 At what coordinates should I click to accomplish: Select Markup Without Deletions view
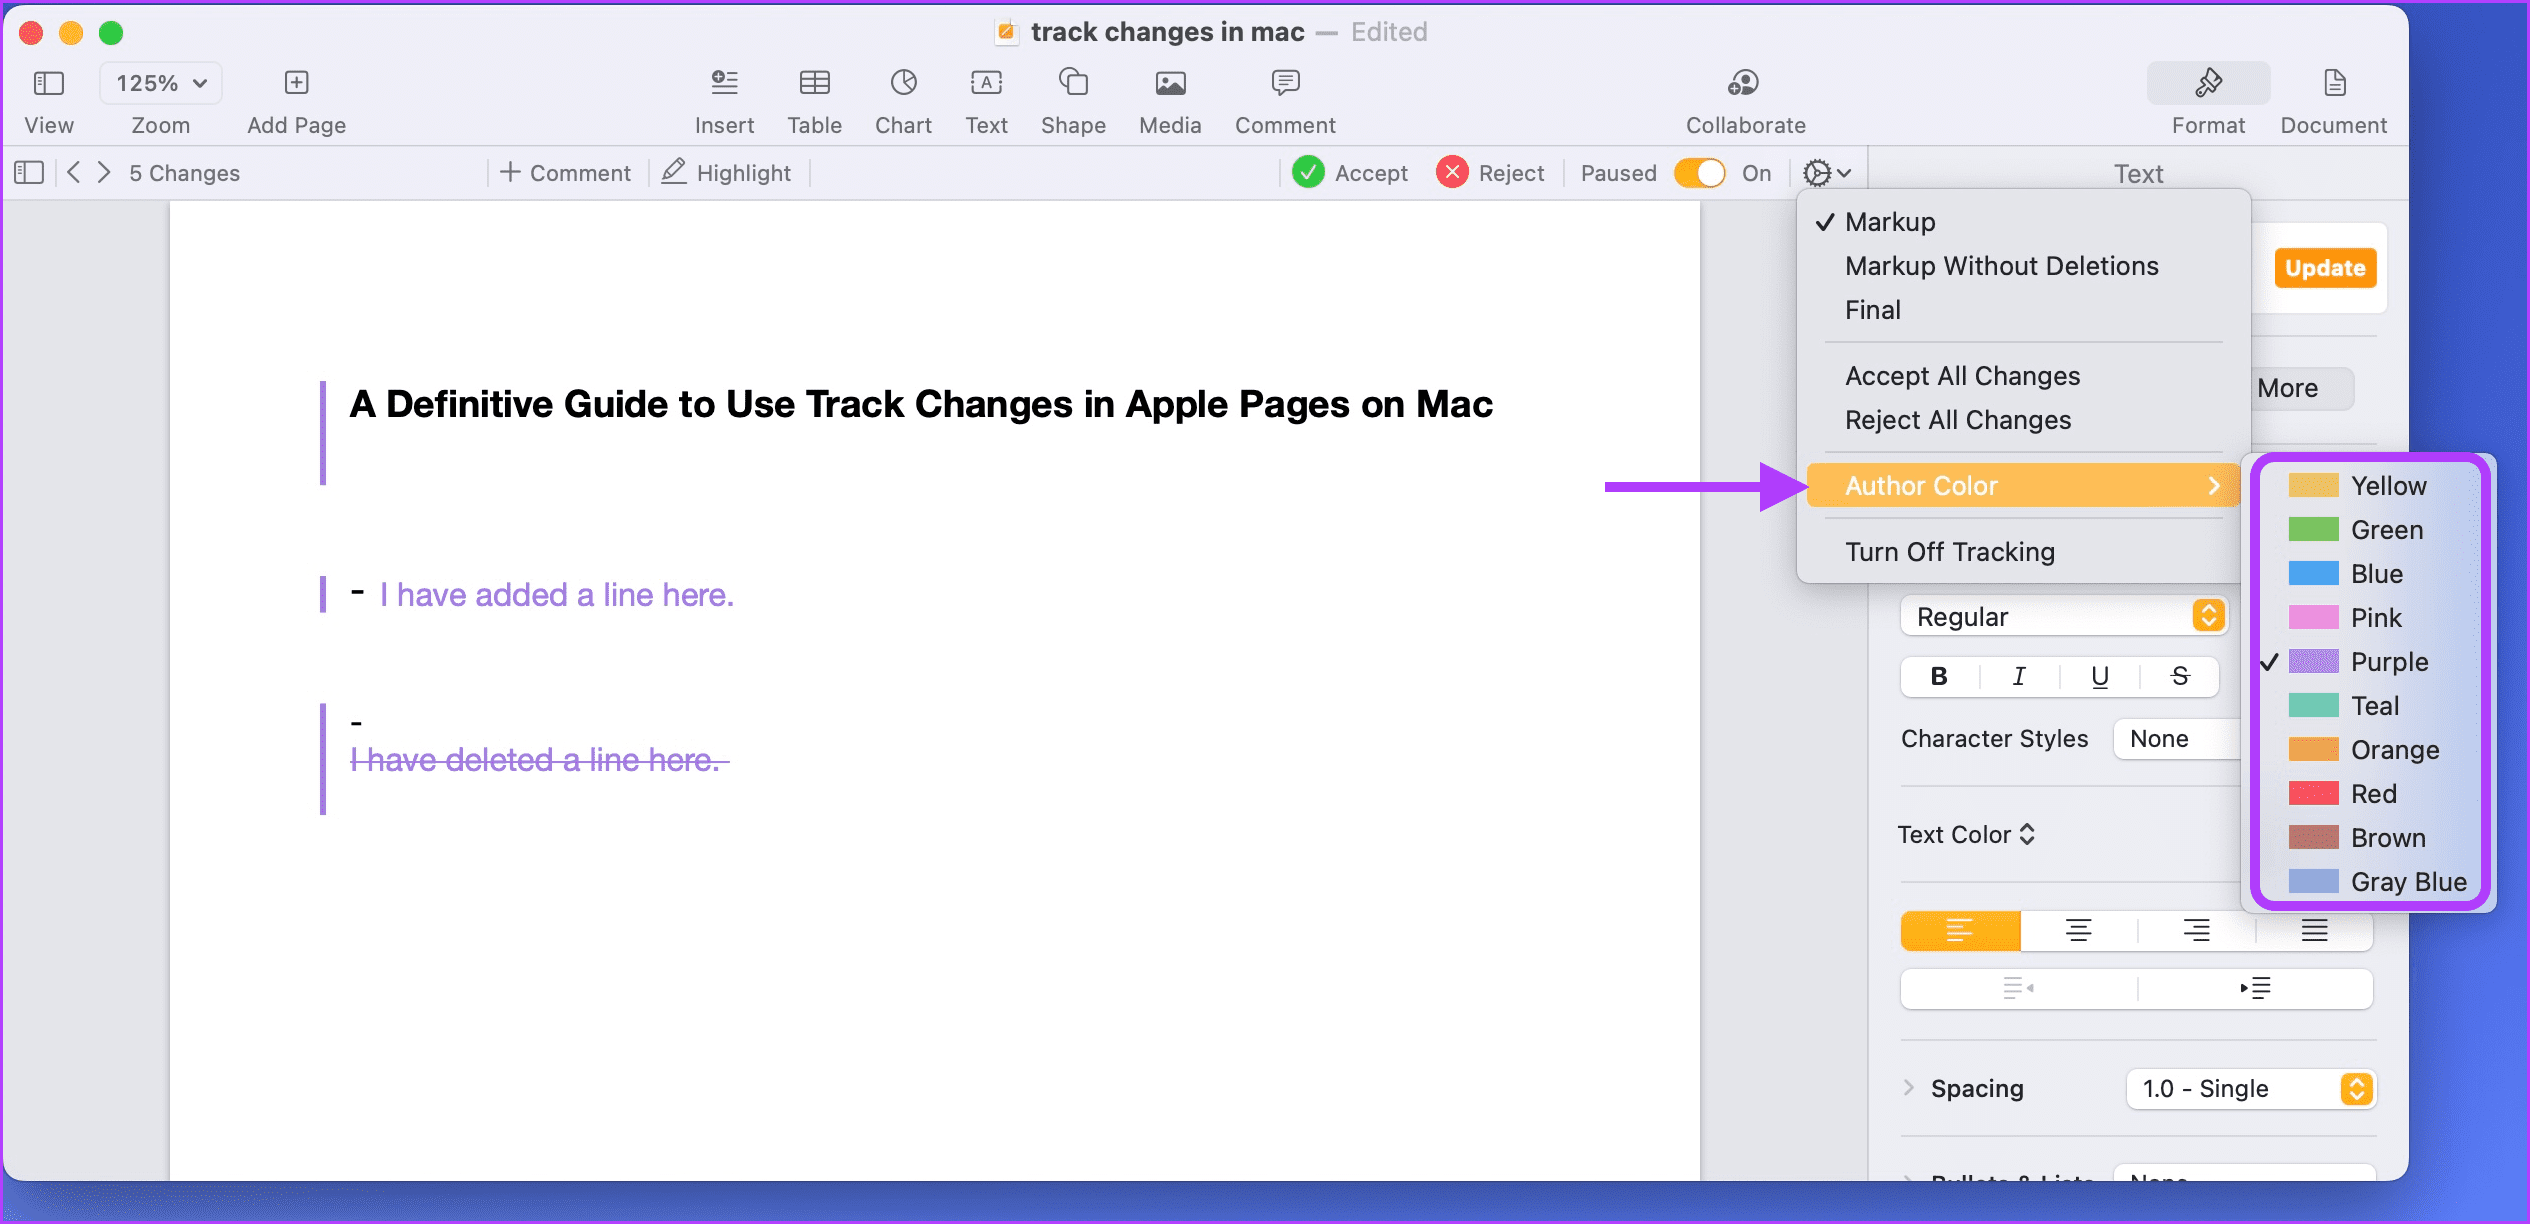[2002, 266]
